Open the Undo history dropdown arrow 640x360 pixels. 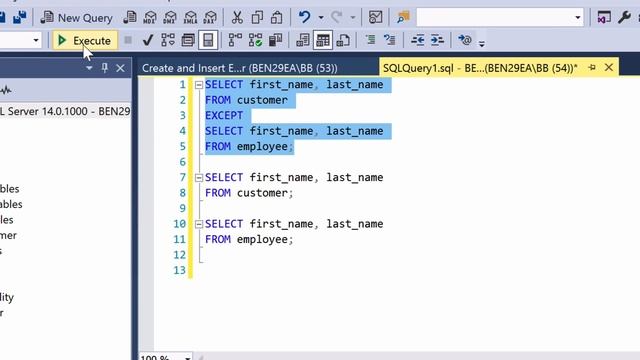click(321, 18)
